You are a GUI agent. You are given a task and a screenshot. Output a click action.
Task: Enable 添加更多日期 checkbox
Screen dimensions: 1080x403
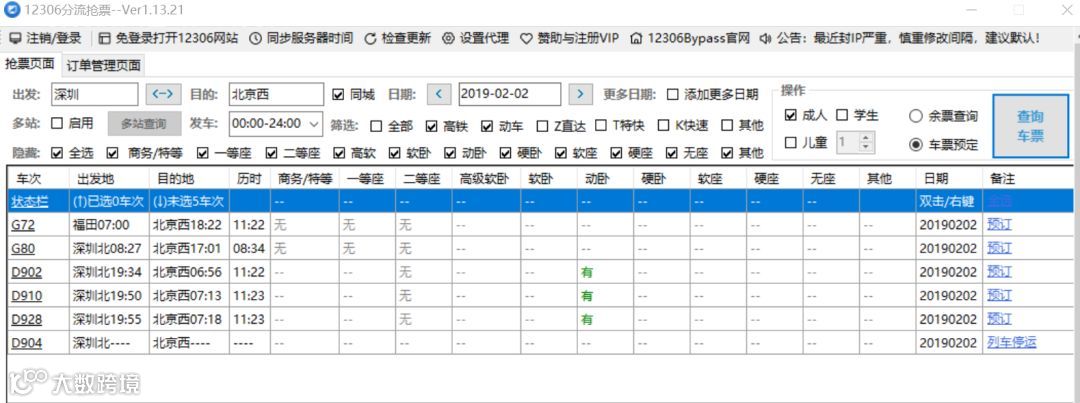point(673,94)
